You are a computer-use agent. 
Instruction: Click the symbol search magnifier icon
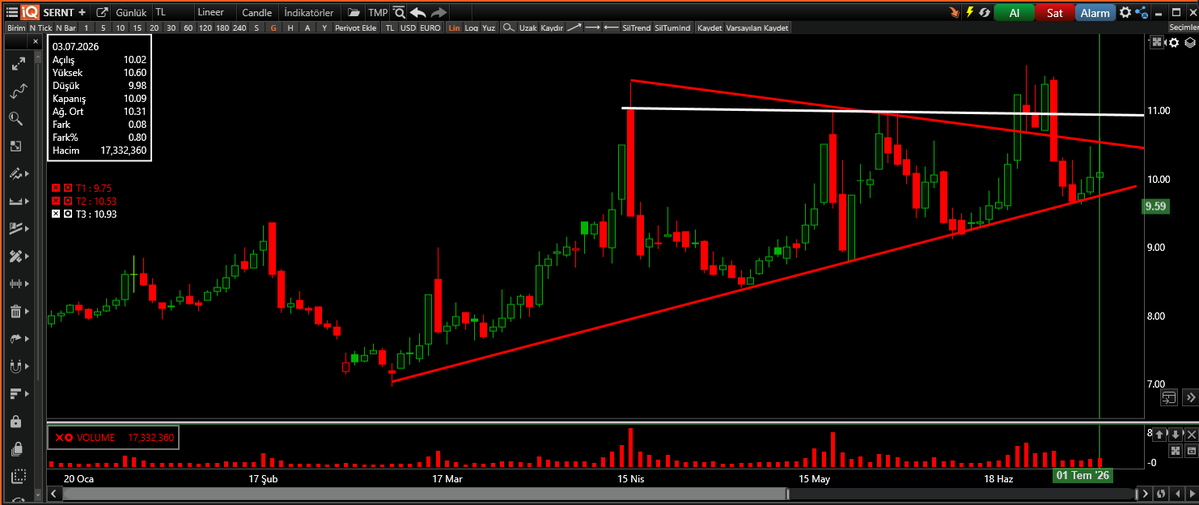click(398, 13)
